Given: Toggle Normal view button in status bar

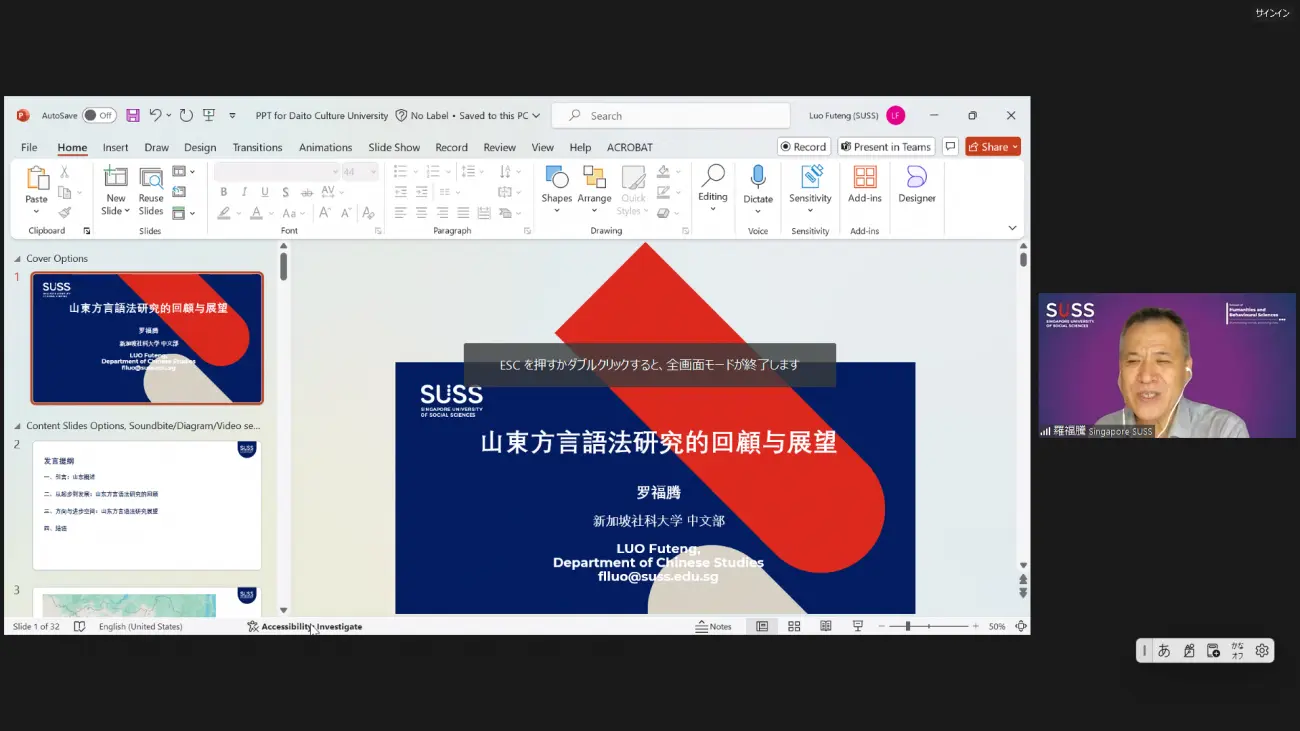Looking at the screenshot, I should point(762,627).
